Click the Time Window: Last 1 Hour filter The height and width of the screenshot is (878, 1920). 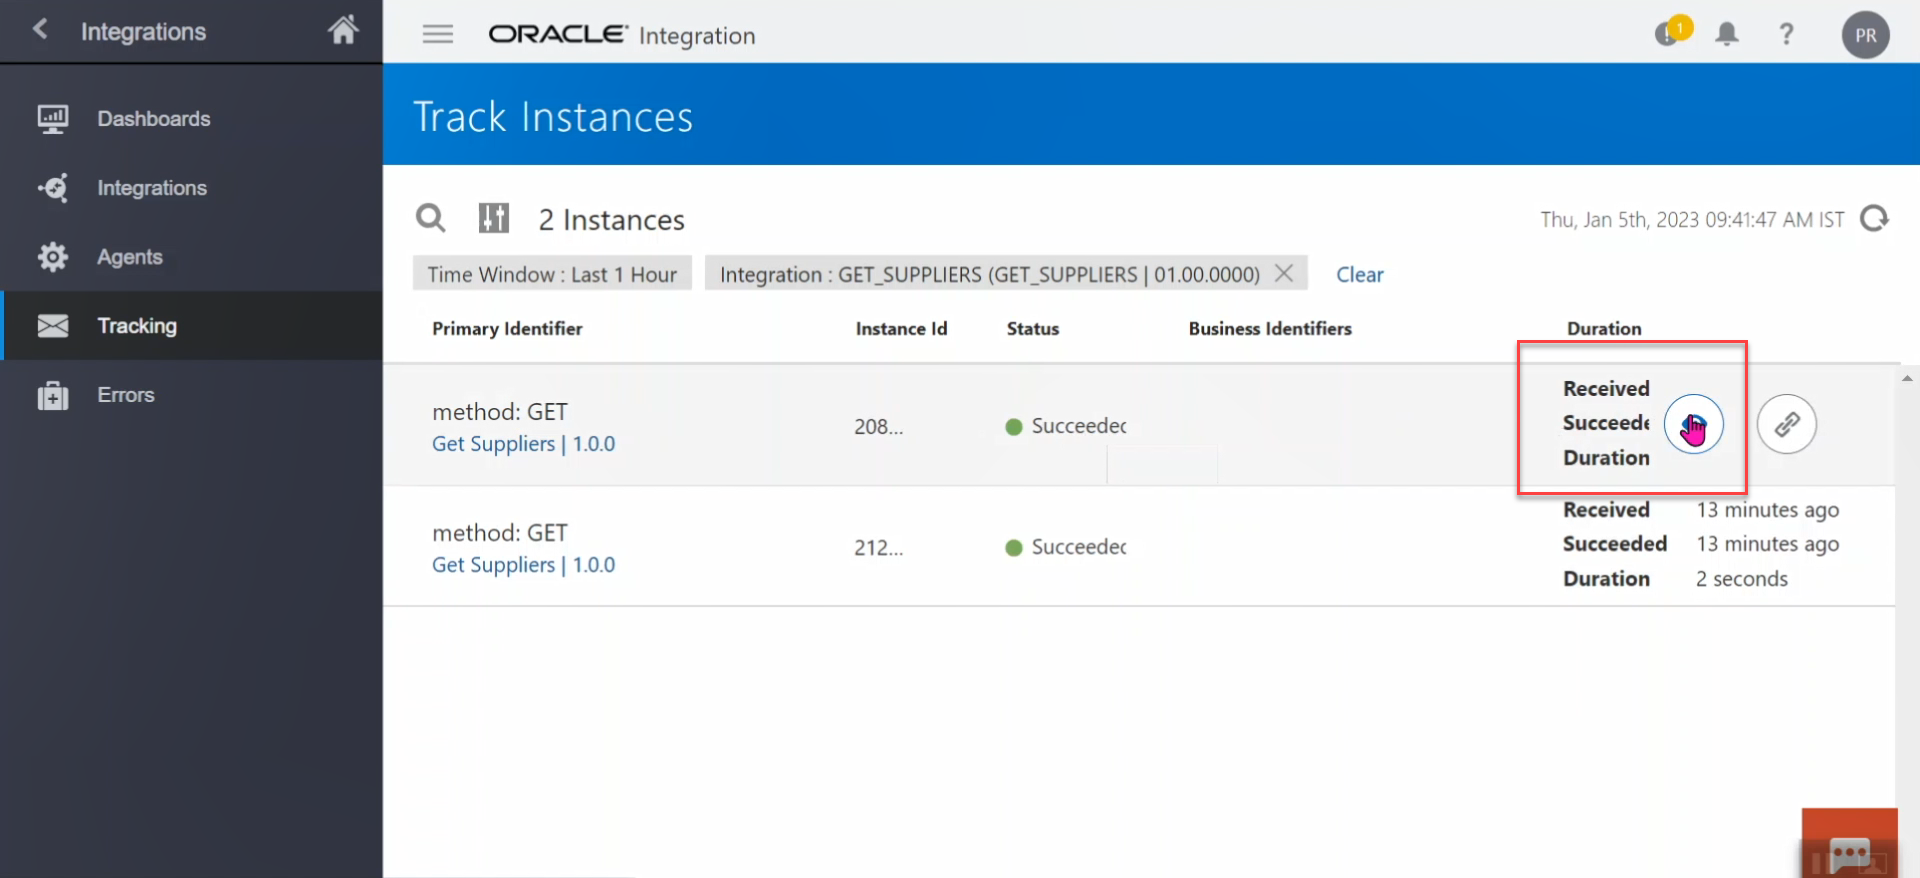(552, 274)
